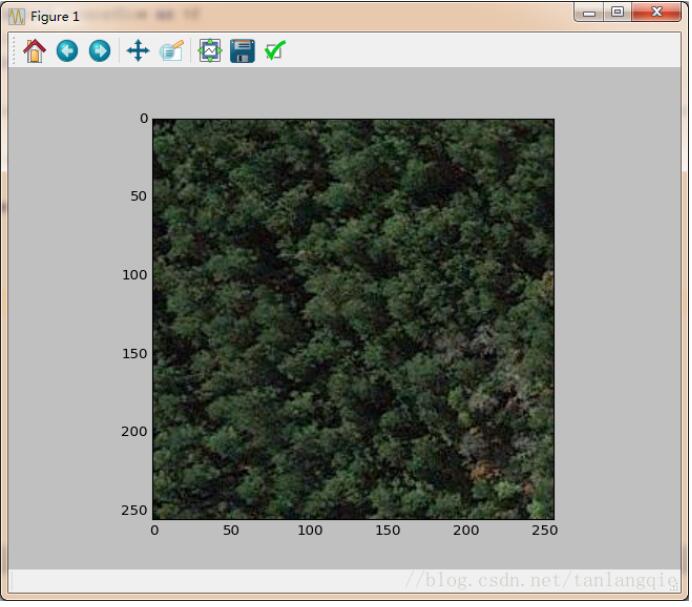Click the Home reset view icon
The height and width of the screenshot is (607, 692).
pos(35,51)
